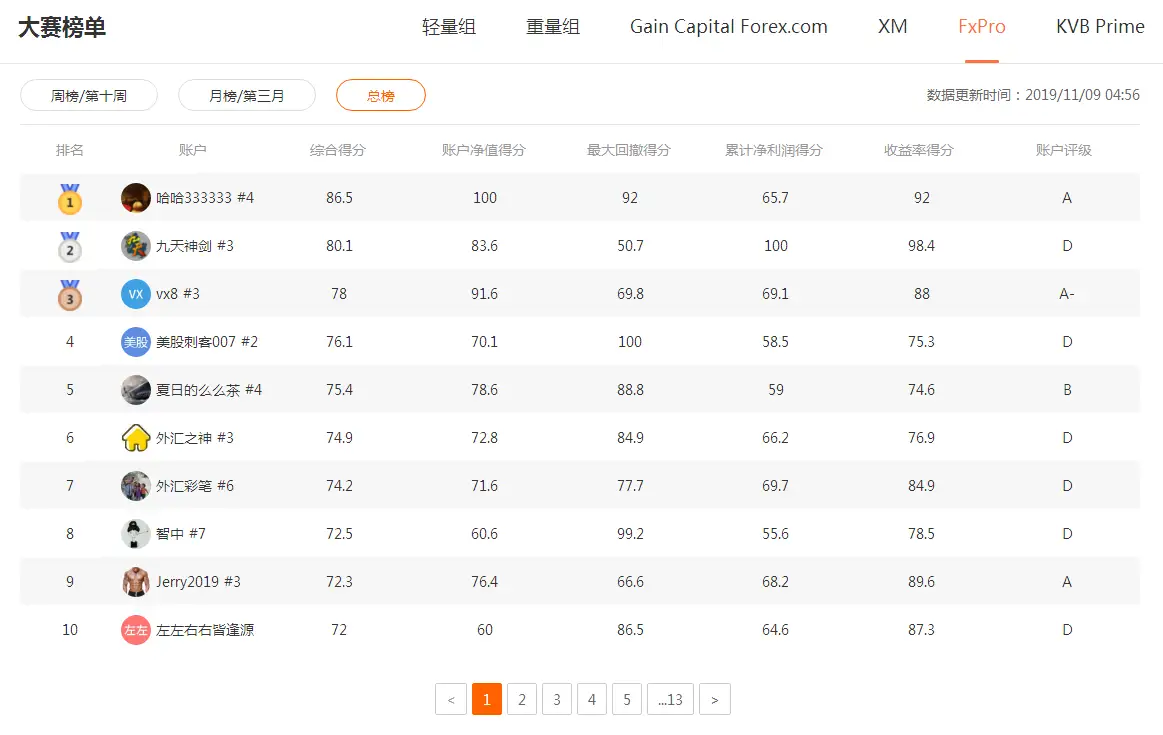Click the 账户 column header
The width and height of the screenshot is (1163, 735).
(x=192, y=150)
